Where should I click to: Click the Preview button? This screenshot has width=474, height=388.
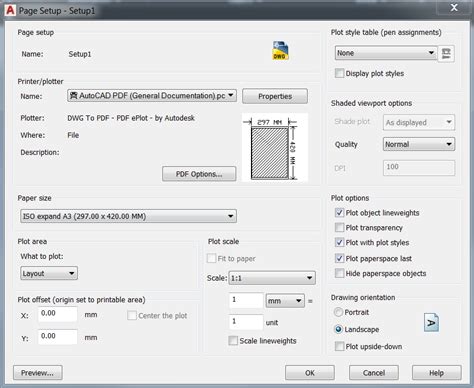point(38,373)
